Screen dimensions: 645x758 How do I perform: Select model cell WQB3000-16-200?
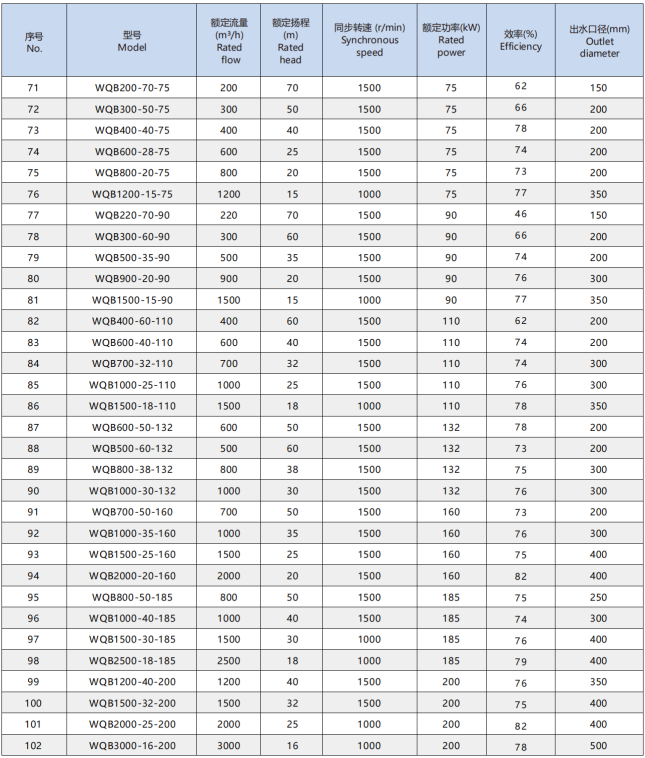[132, 745]
